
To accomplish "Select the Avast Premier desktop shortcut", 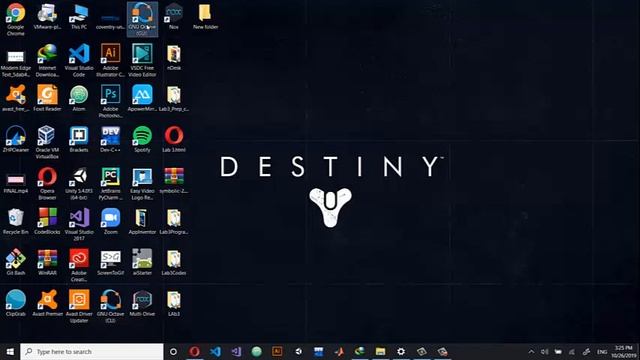I will click(x=47, y=302).
